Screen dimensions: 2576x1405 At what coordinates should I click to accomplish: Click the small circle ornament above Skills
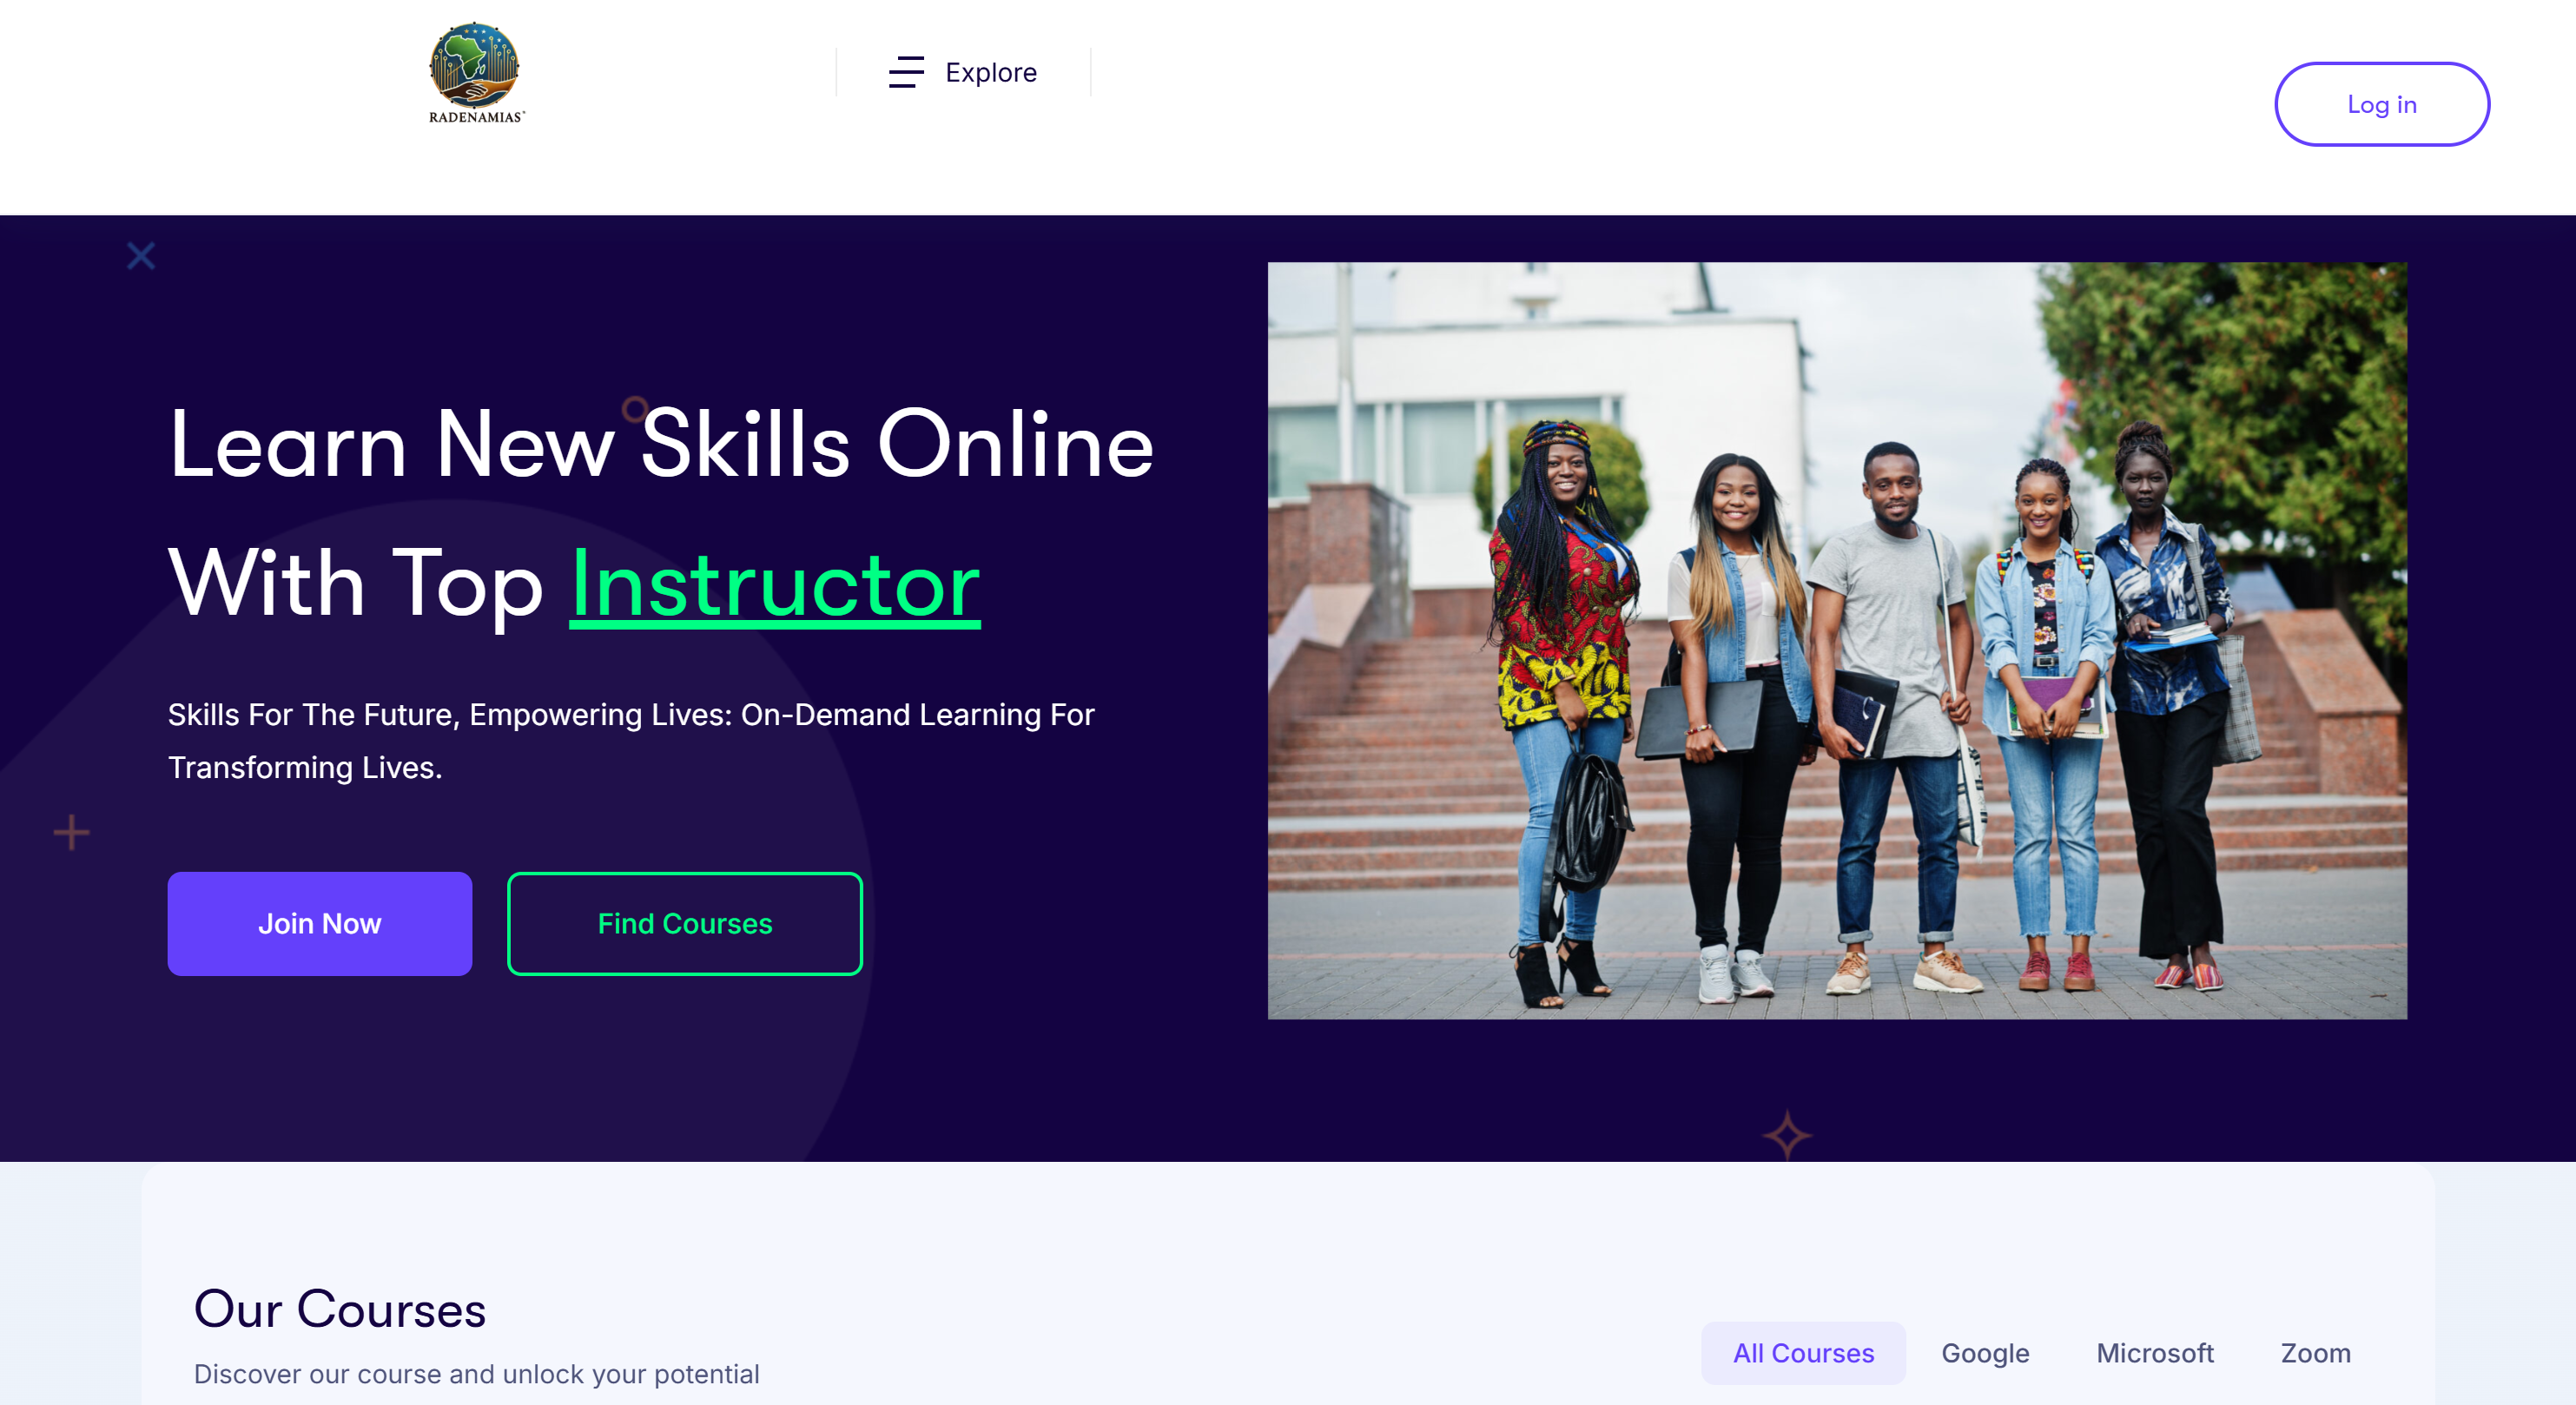click(x=634, y=409)
